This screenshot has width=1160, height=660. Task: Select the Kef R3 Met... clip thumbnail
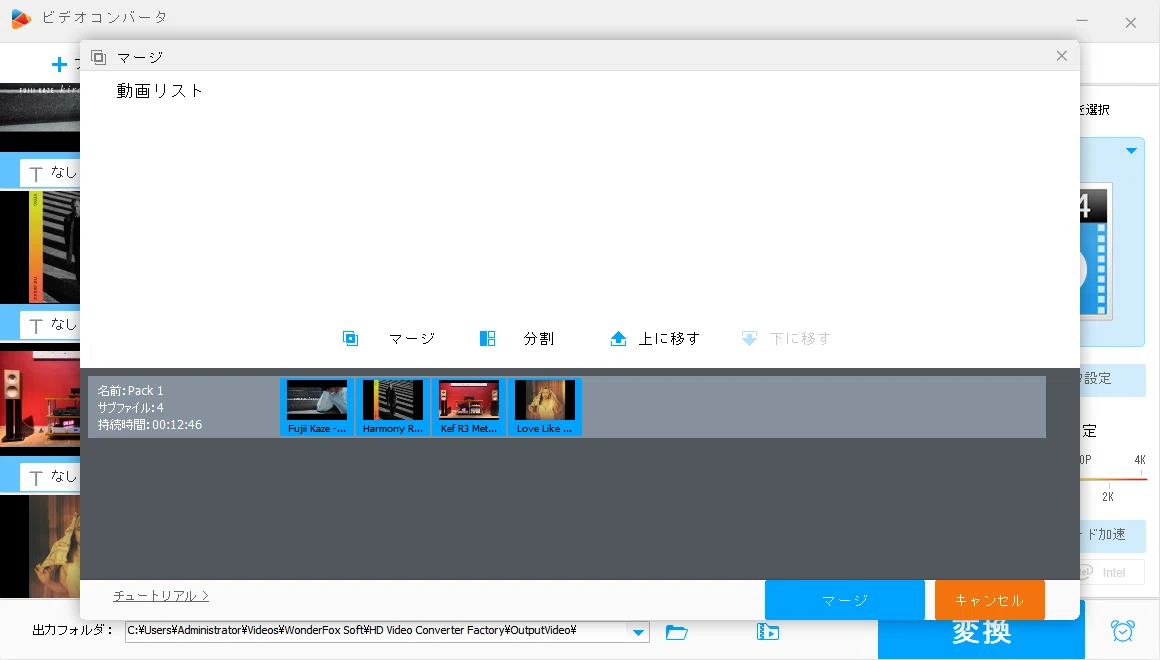(x=469, y=407)
